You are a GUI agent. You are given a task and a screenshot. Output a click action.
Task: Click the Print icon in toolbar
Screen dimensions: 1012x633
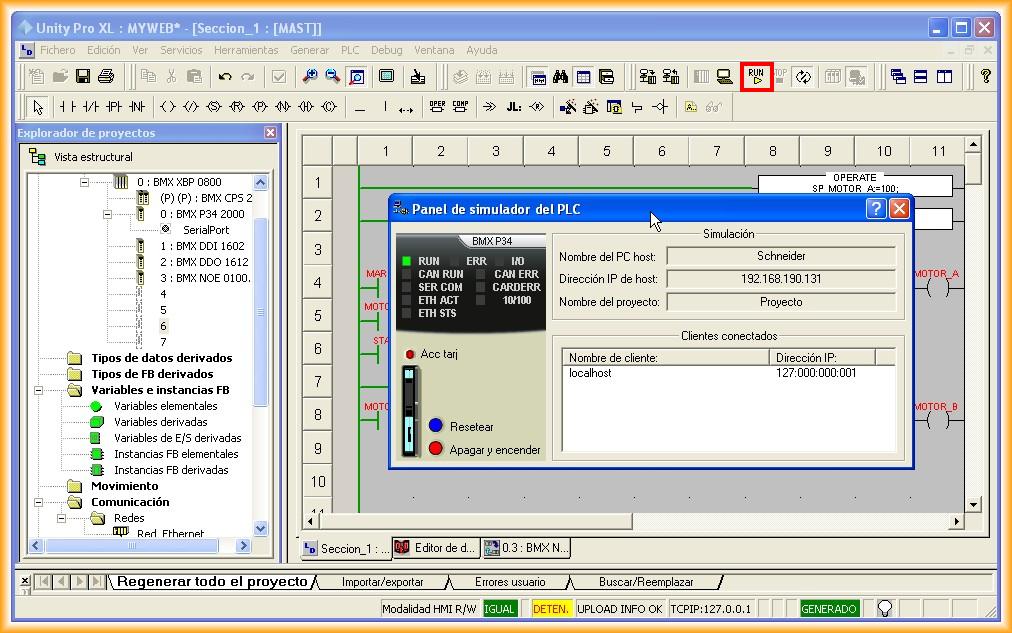(x=106, y=77)
